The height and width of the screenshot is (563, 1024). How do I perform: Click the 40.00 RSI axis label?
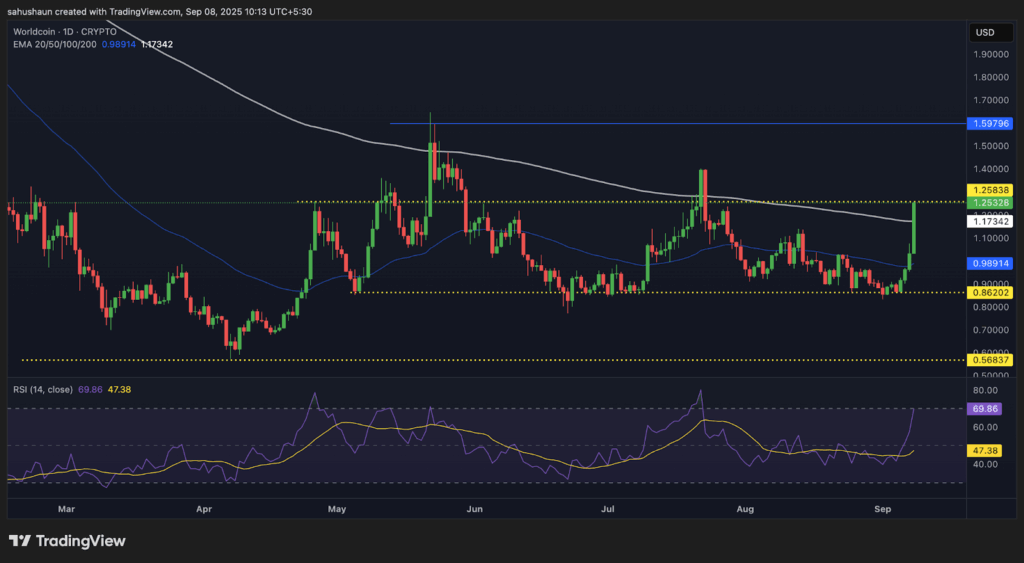(x=985, y=464)
